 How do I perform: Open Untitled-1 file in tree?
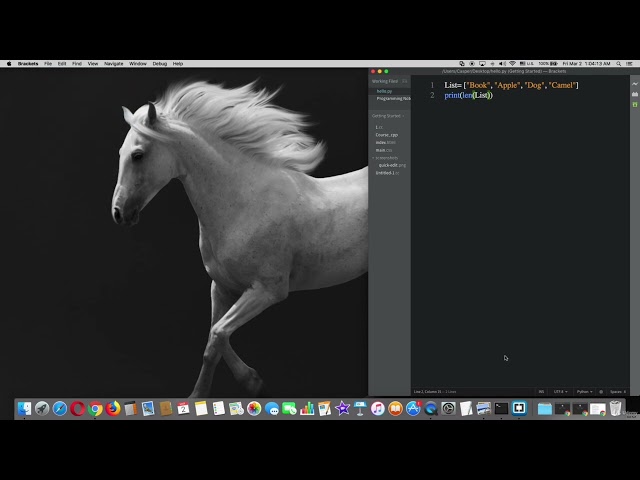pos(387,173)
